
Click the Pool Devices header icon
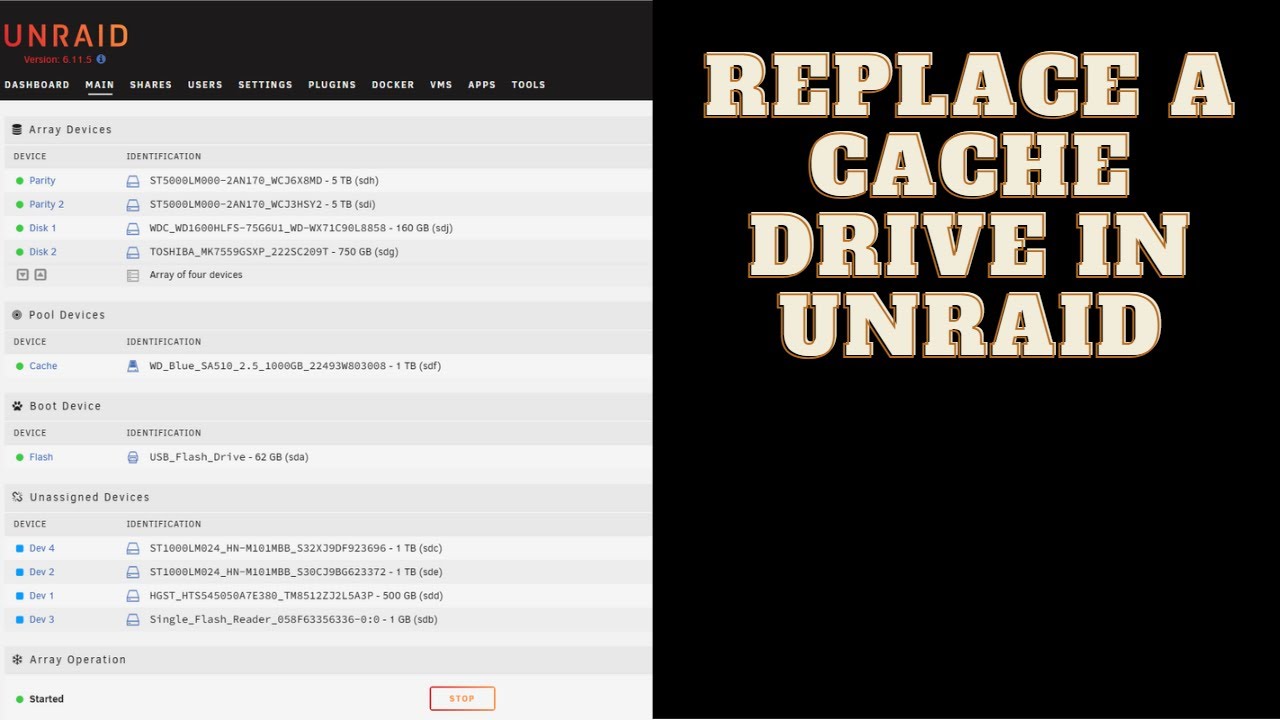(17, 315)
